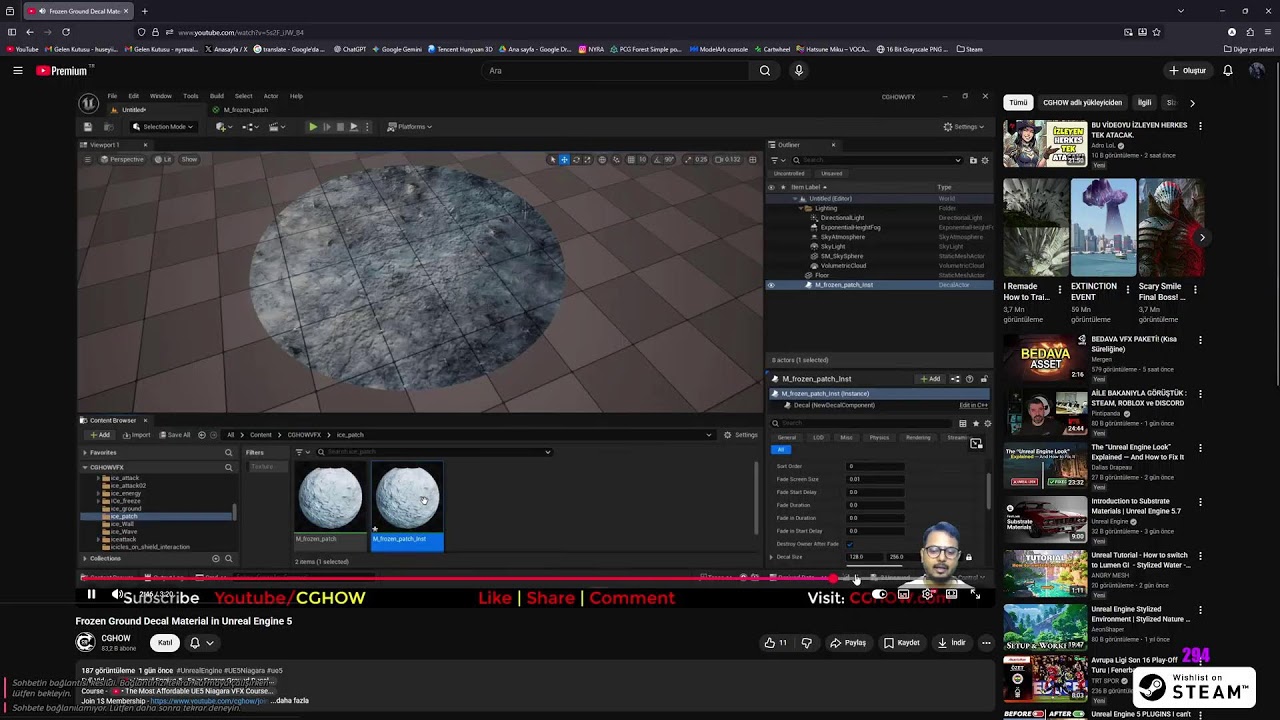Open the Actor menu
The height and width of the screenshot is (720, 1280).
click(x=270, y=96)
